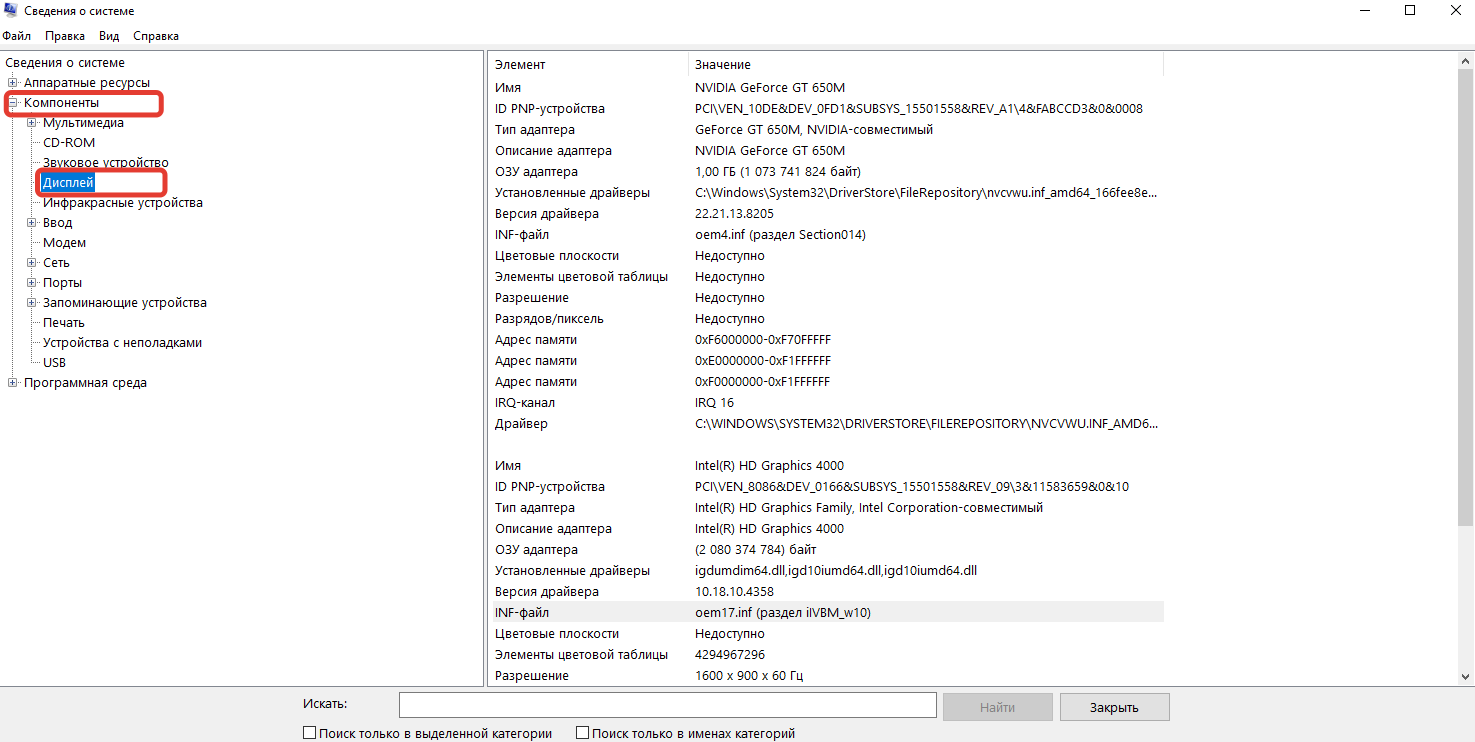Viewport: 1475px width, 742px height.
Task: Select Звуковое устройство in the tree
Action: (x=106, y=163)
